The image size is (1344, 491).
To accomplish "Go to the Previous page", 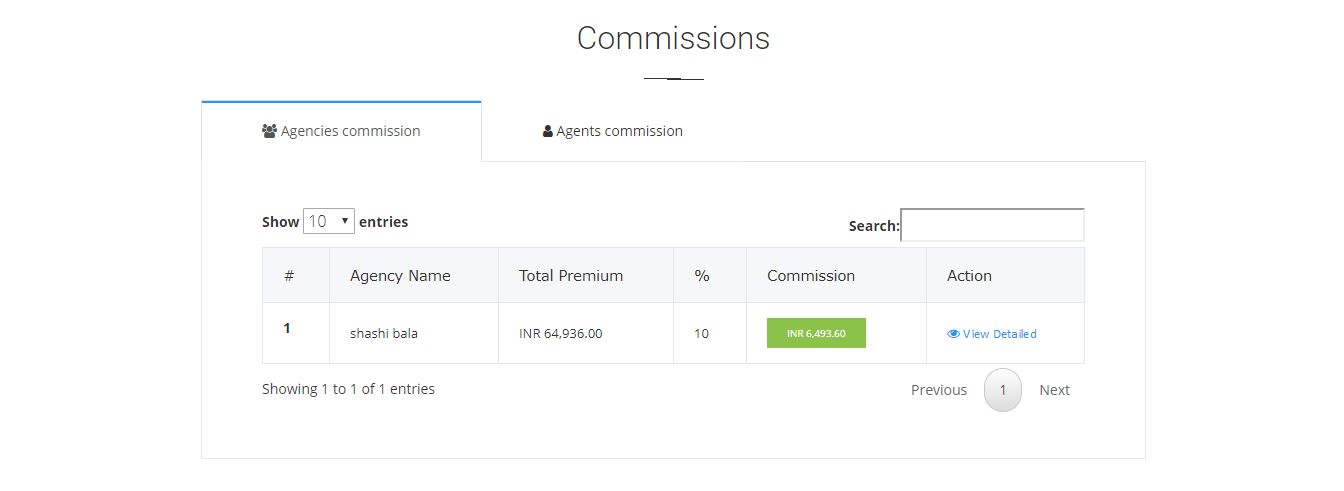I will click(x=939, y=390).
